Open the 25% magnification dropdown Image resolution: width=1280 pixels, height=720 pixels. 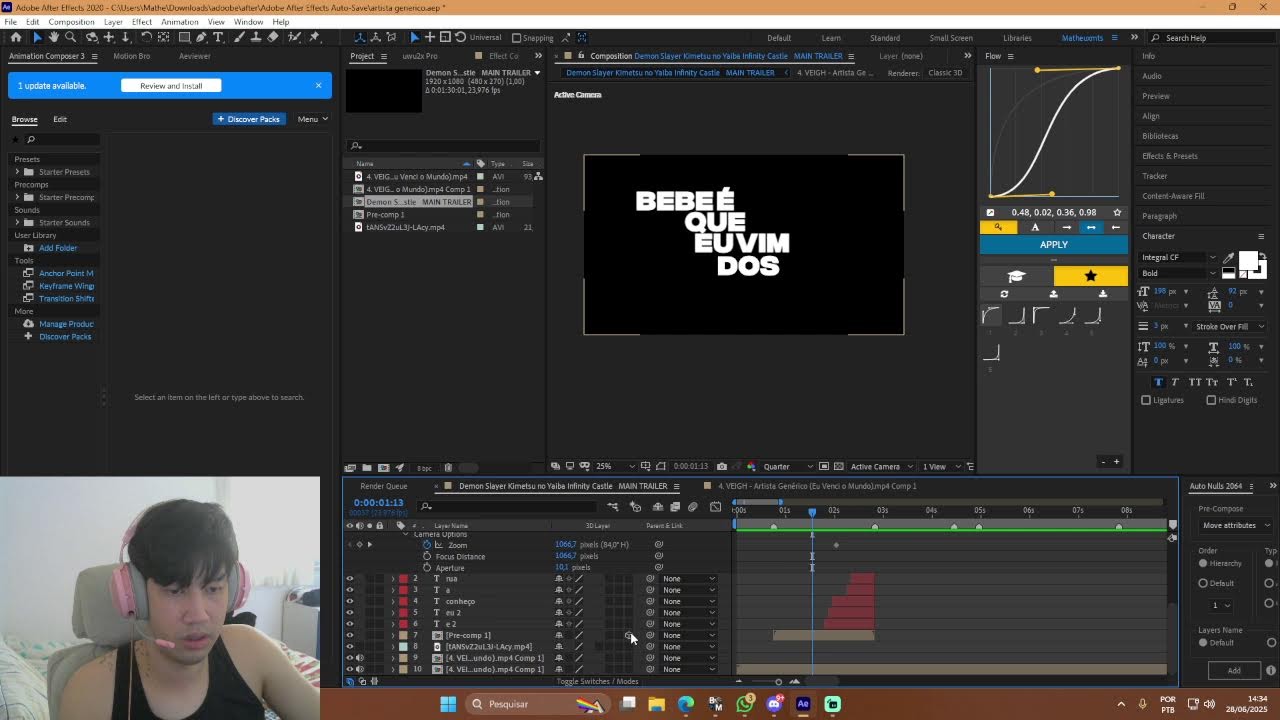[x=617, y=466]
